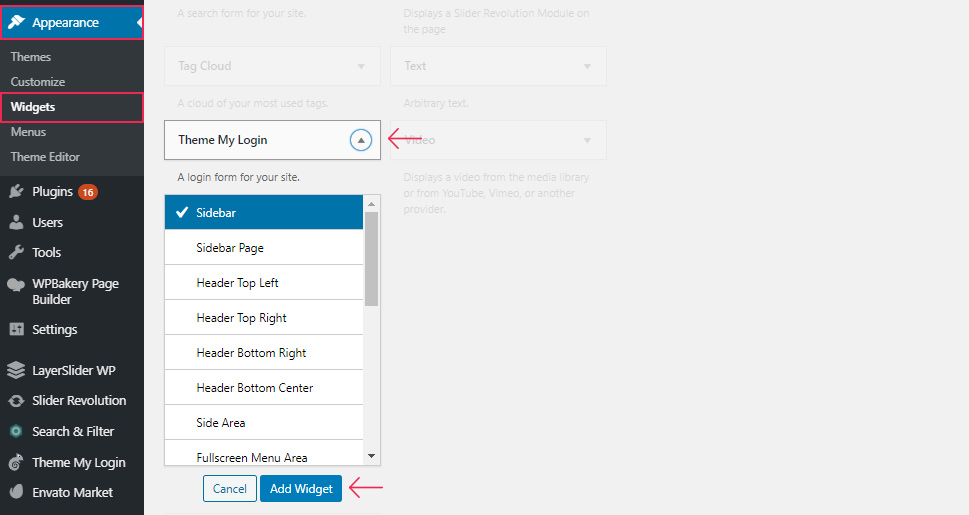The height and width of the screenshot is (515, 969).
Task: Open the Themes submenu item
Action: [x=31, y=57]
